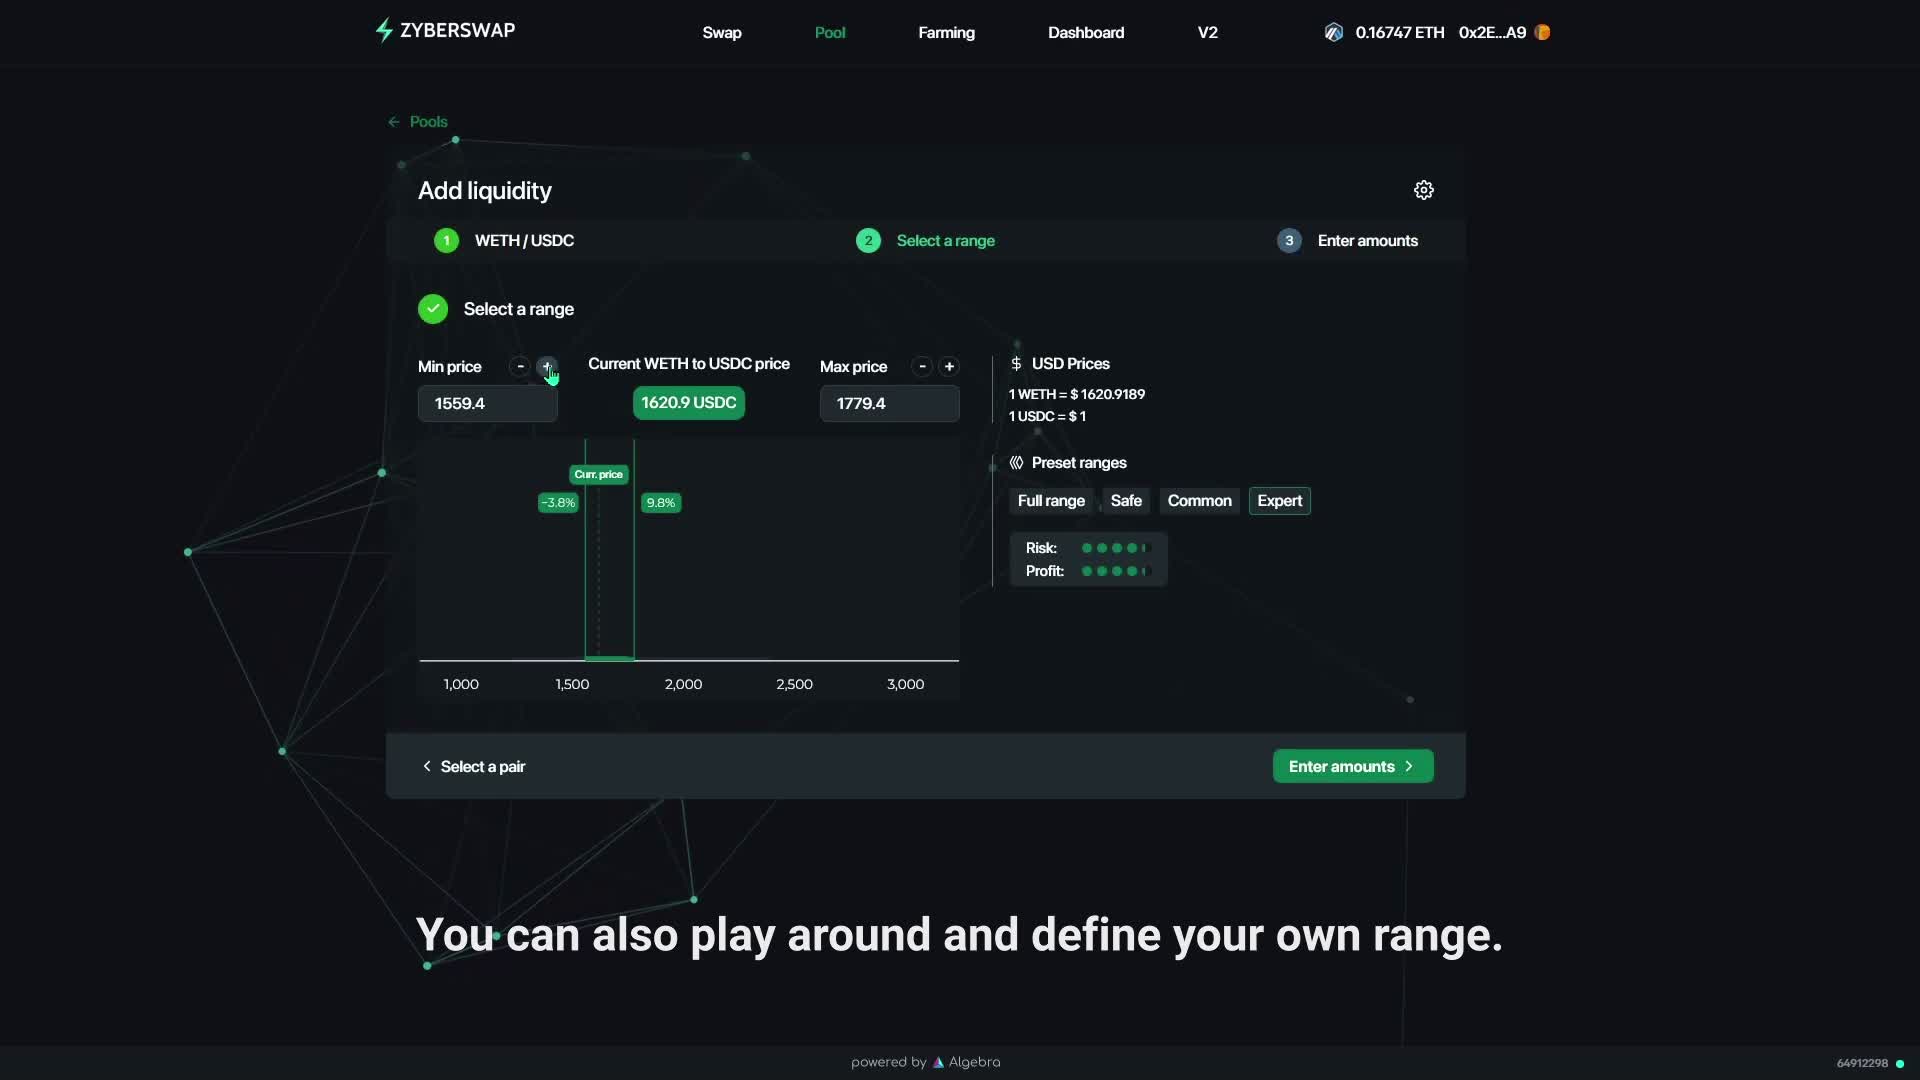Go to the Dashboard page

pyautogui.click(x=1085, y=33)
